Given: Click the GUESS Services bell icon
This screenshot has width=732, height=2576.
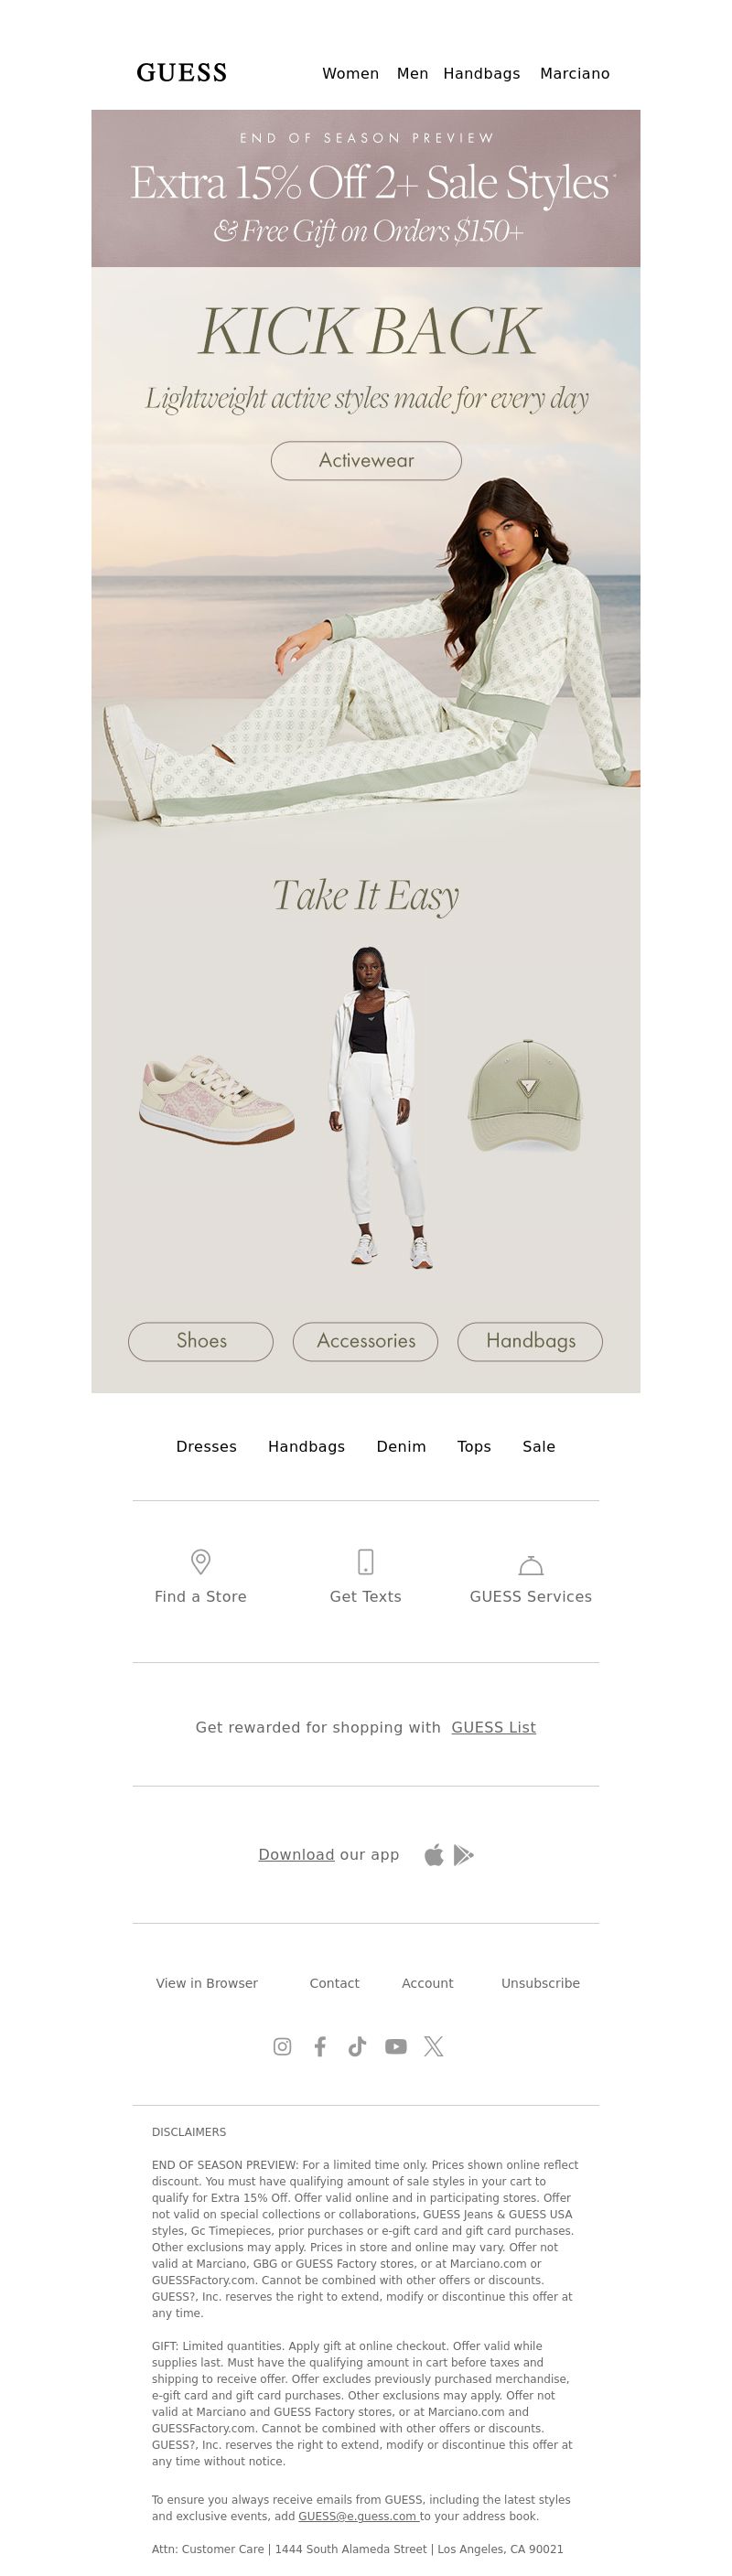Looking at the screenshot, I should (x=531, y=1564).
